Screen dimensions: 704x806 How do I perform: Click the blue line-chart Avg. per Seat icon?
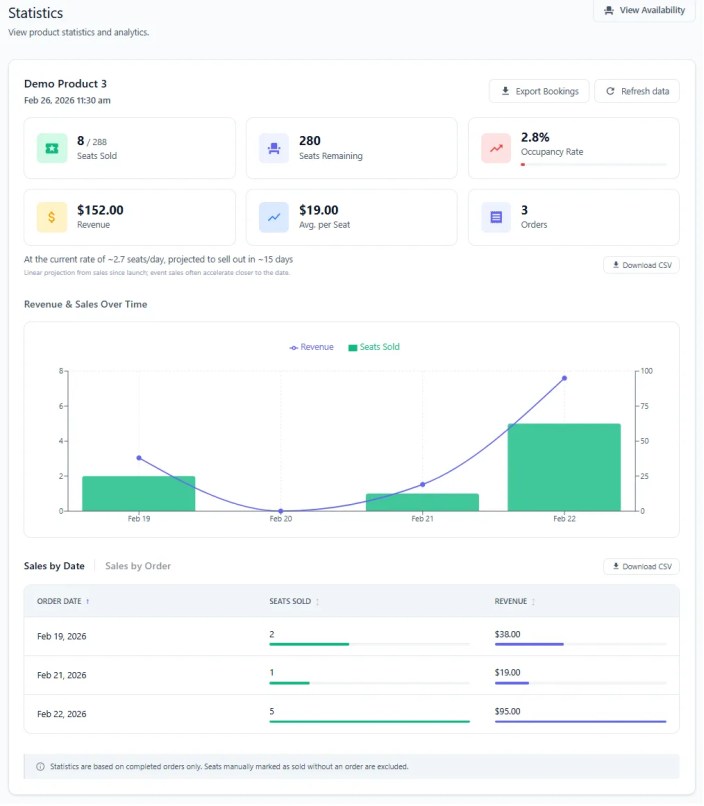pos(274,217)
